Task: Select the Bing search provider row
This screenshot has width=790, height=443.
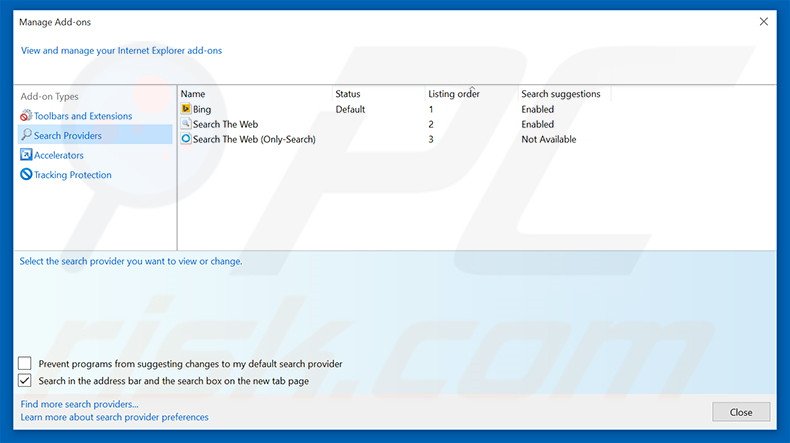Action: point(395,109)
